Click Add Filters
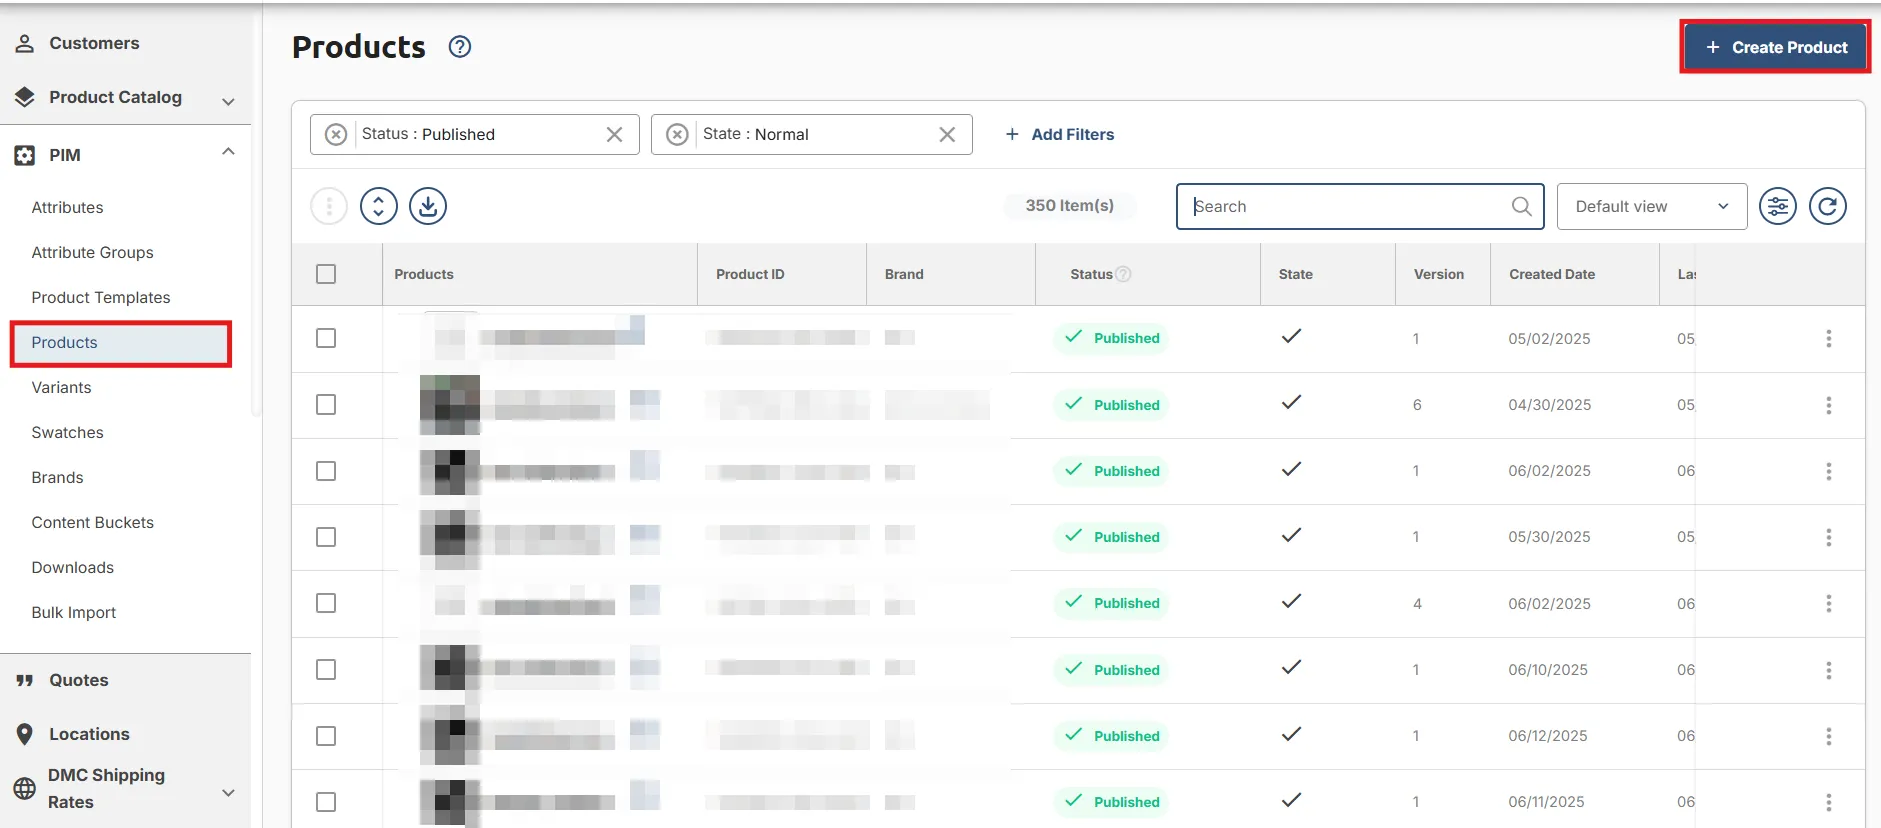Screen dimensions: 1881x828 coord(1060,134)
